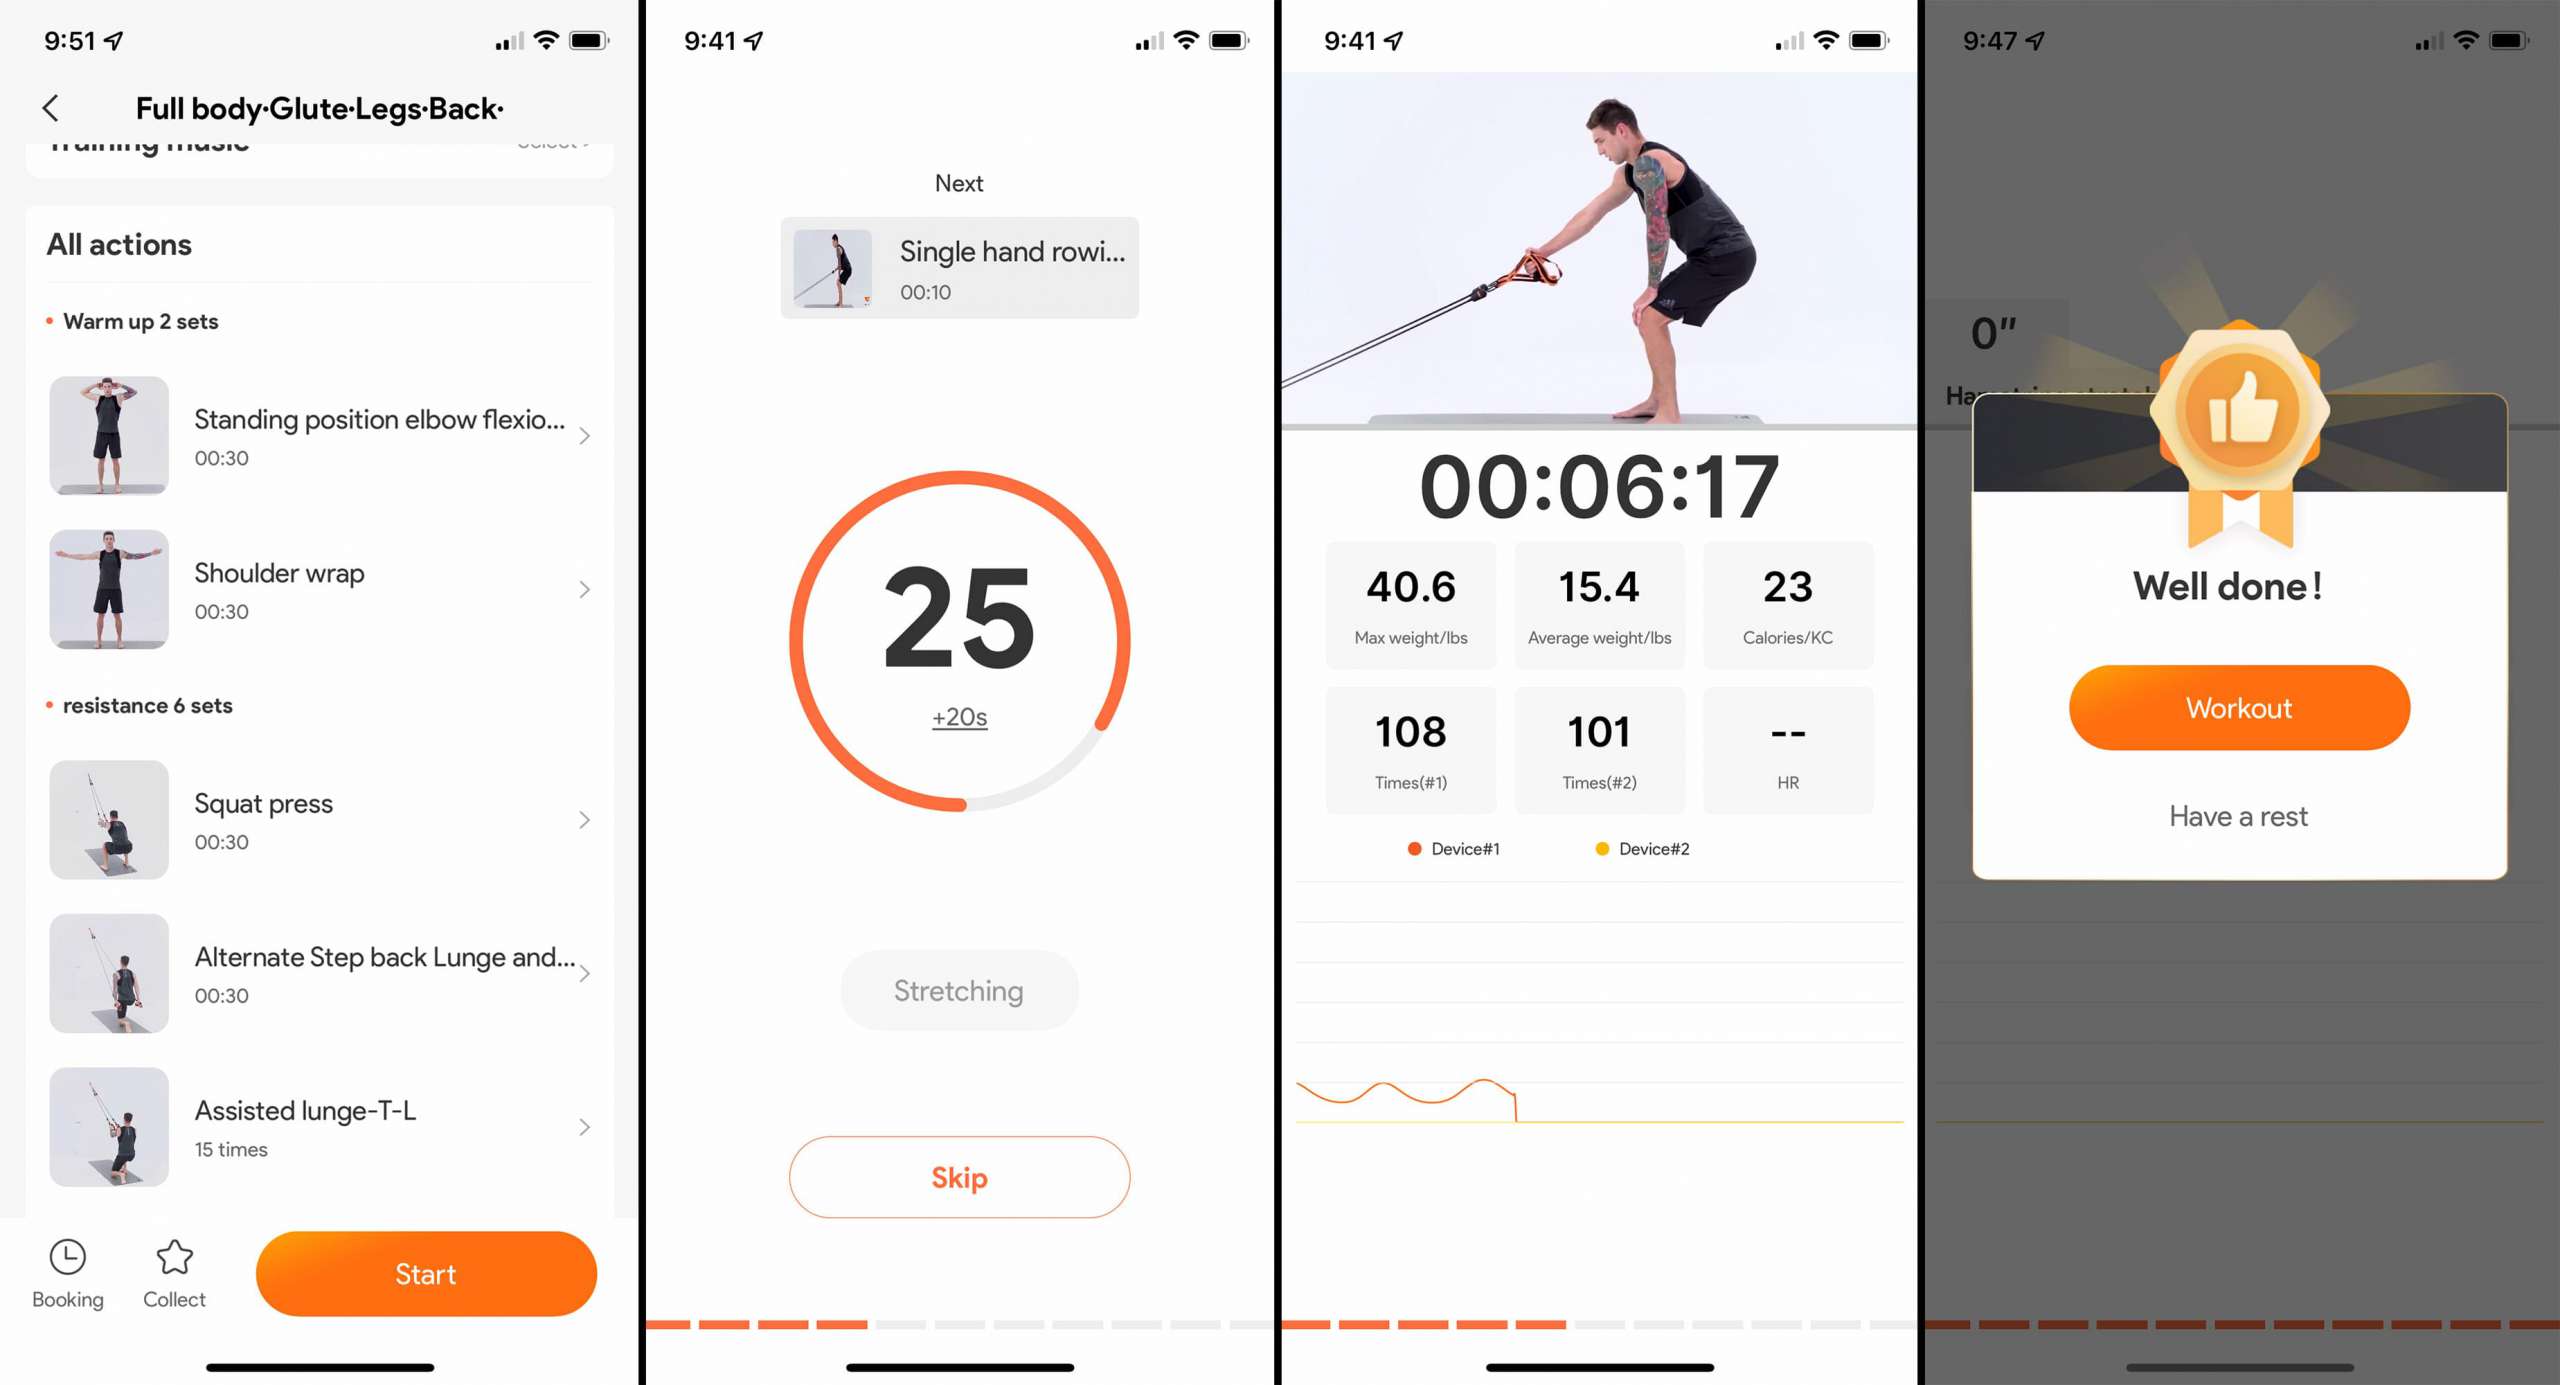2560x1385 pixels.
Task: Tap the +20s timer extension icon
Action: [962, 716]
